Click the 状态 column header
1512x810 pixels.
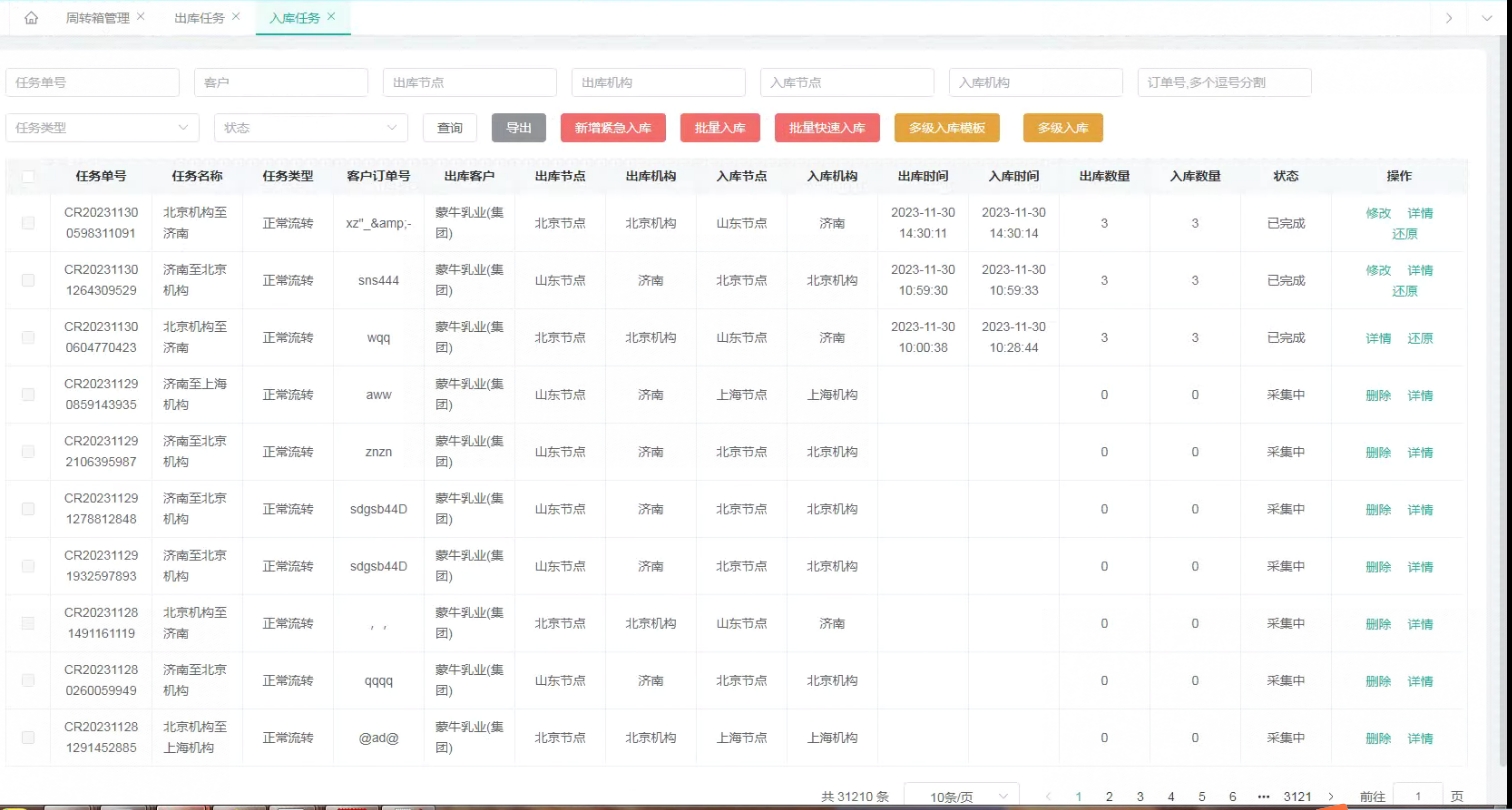(x=1286, y=176)
